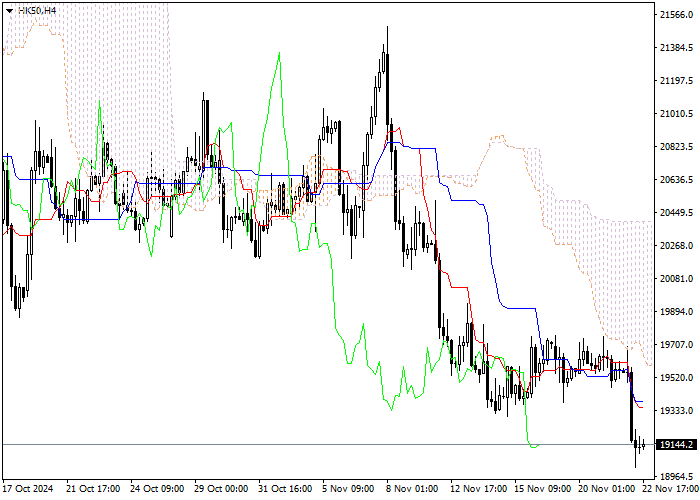Screen dimensions: 700x500
Task: Click price label 19894.0
Action: (x=676, y=312)
